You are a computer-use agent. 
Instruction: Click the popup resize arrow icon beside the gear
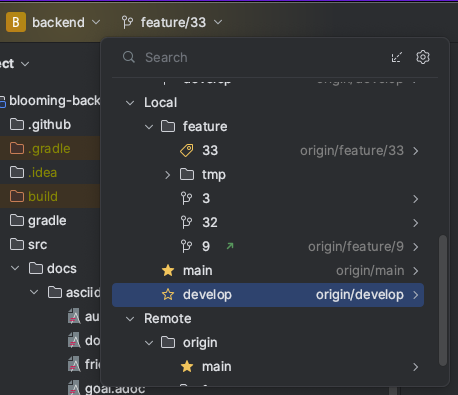397,57
